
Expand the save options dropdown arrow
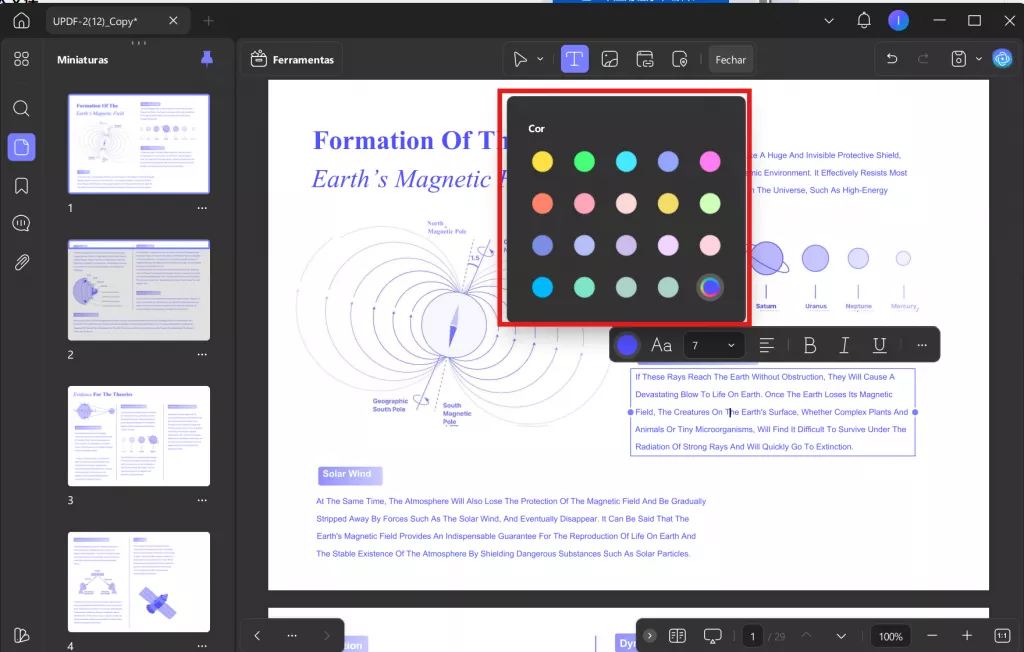978,59
